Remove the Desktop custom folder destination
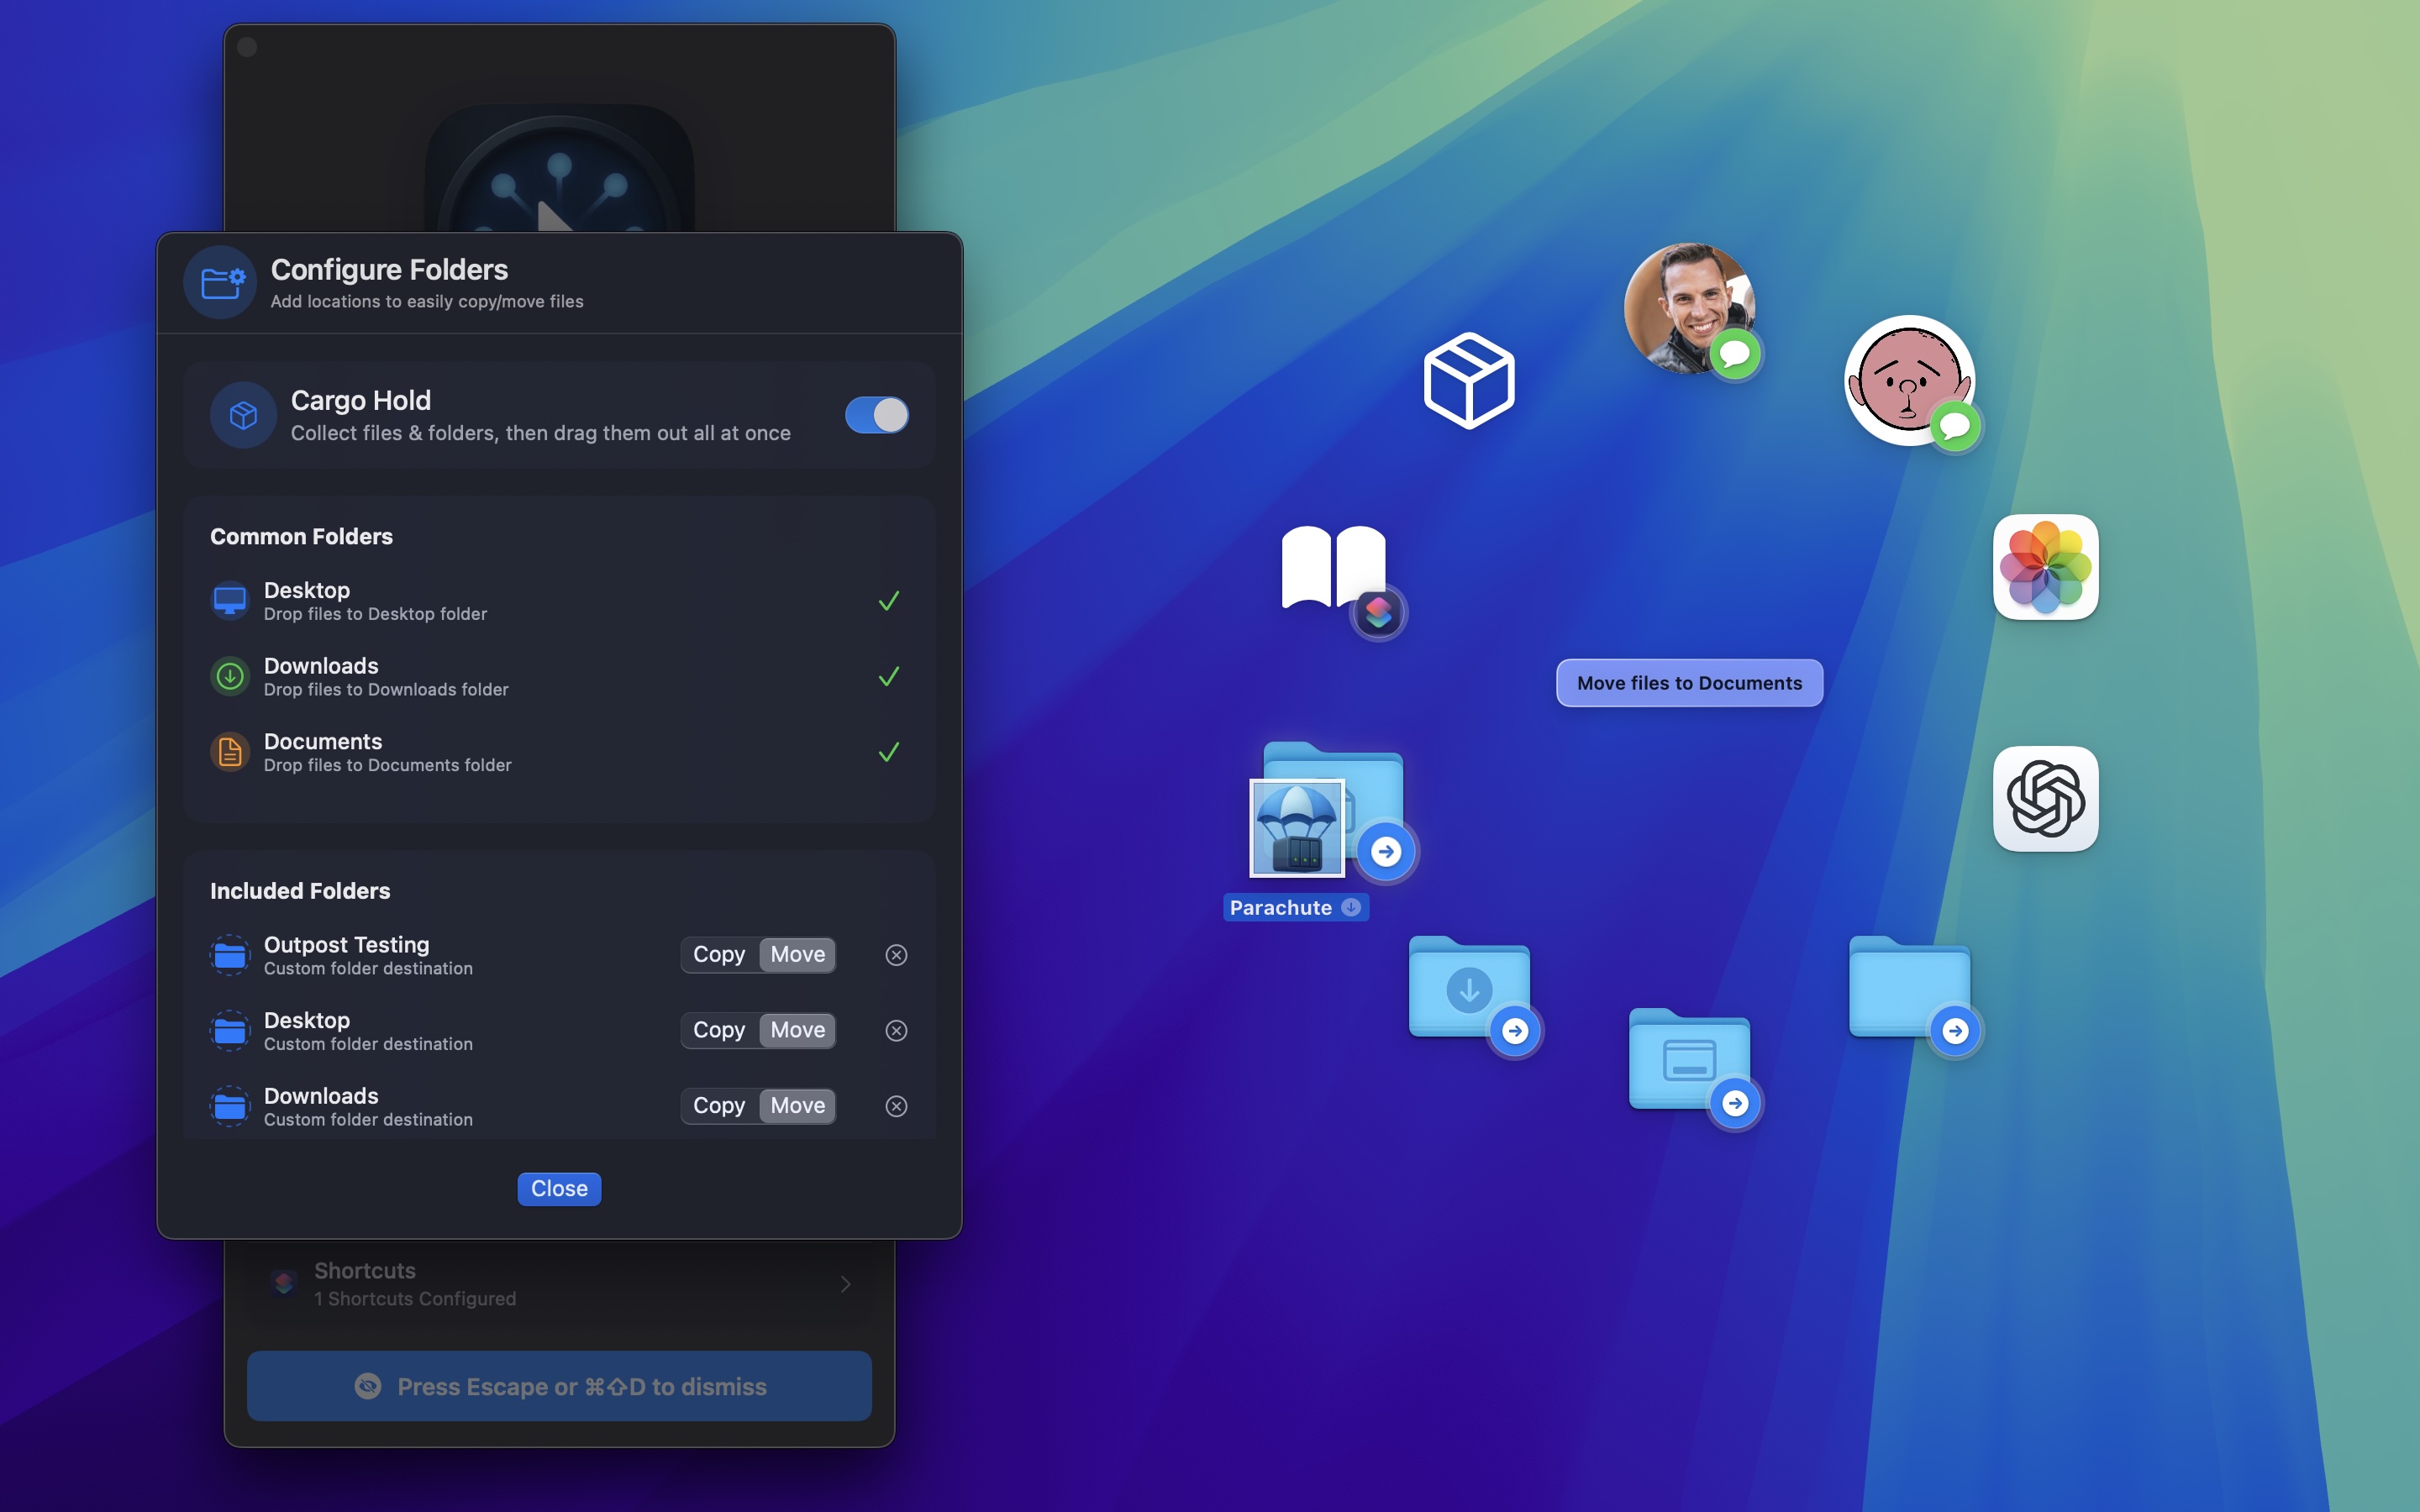2420x1512 pixels. (895, 1030)
